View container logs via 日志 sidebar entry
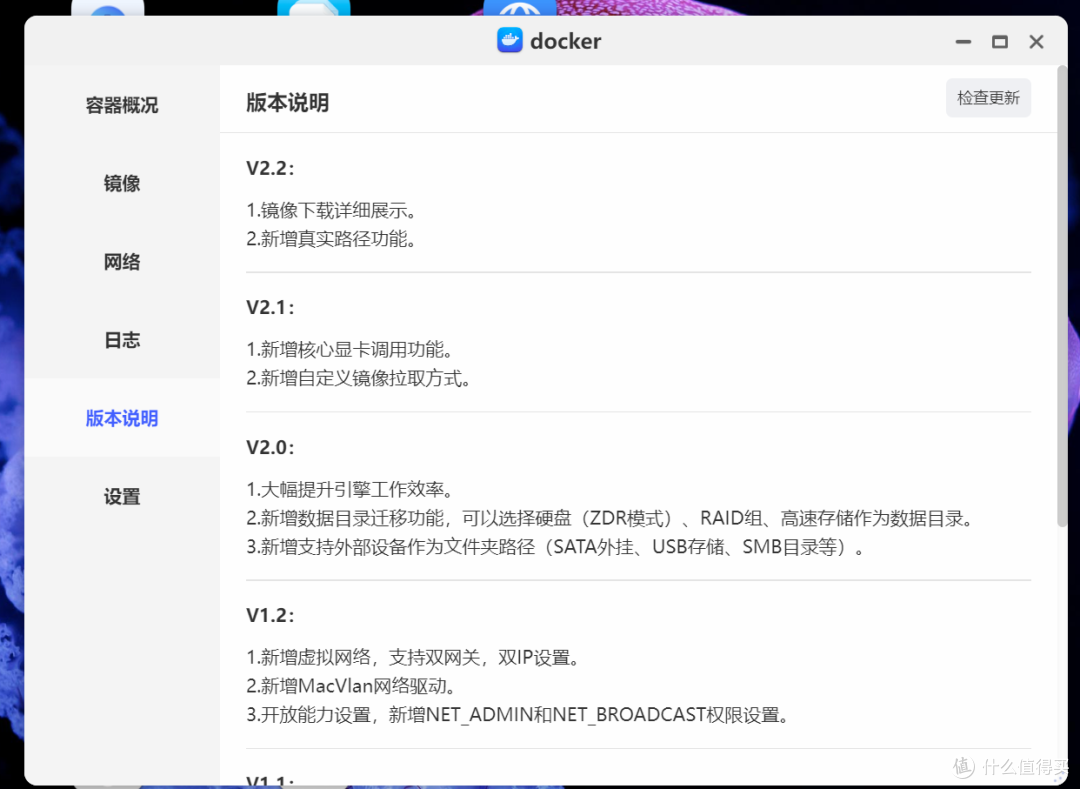 click(x=122, y=339)
